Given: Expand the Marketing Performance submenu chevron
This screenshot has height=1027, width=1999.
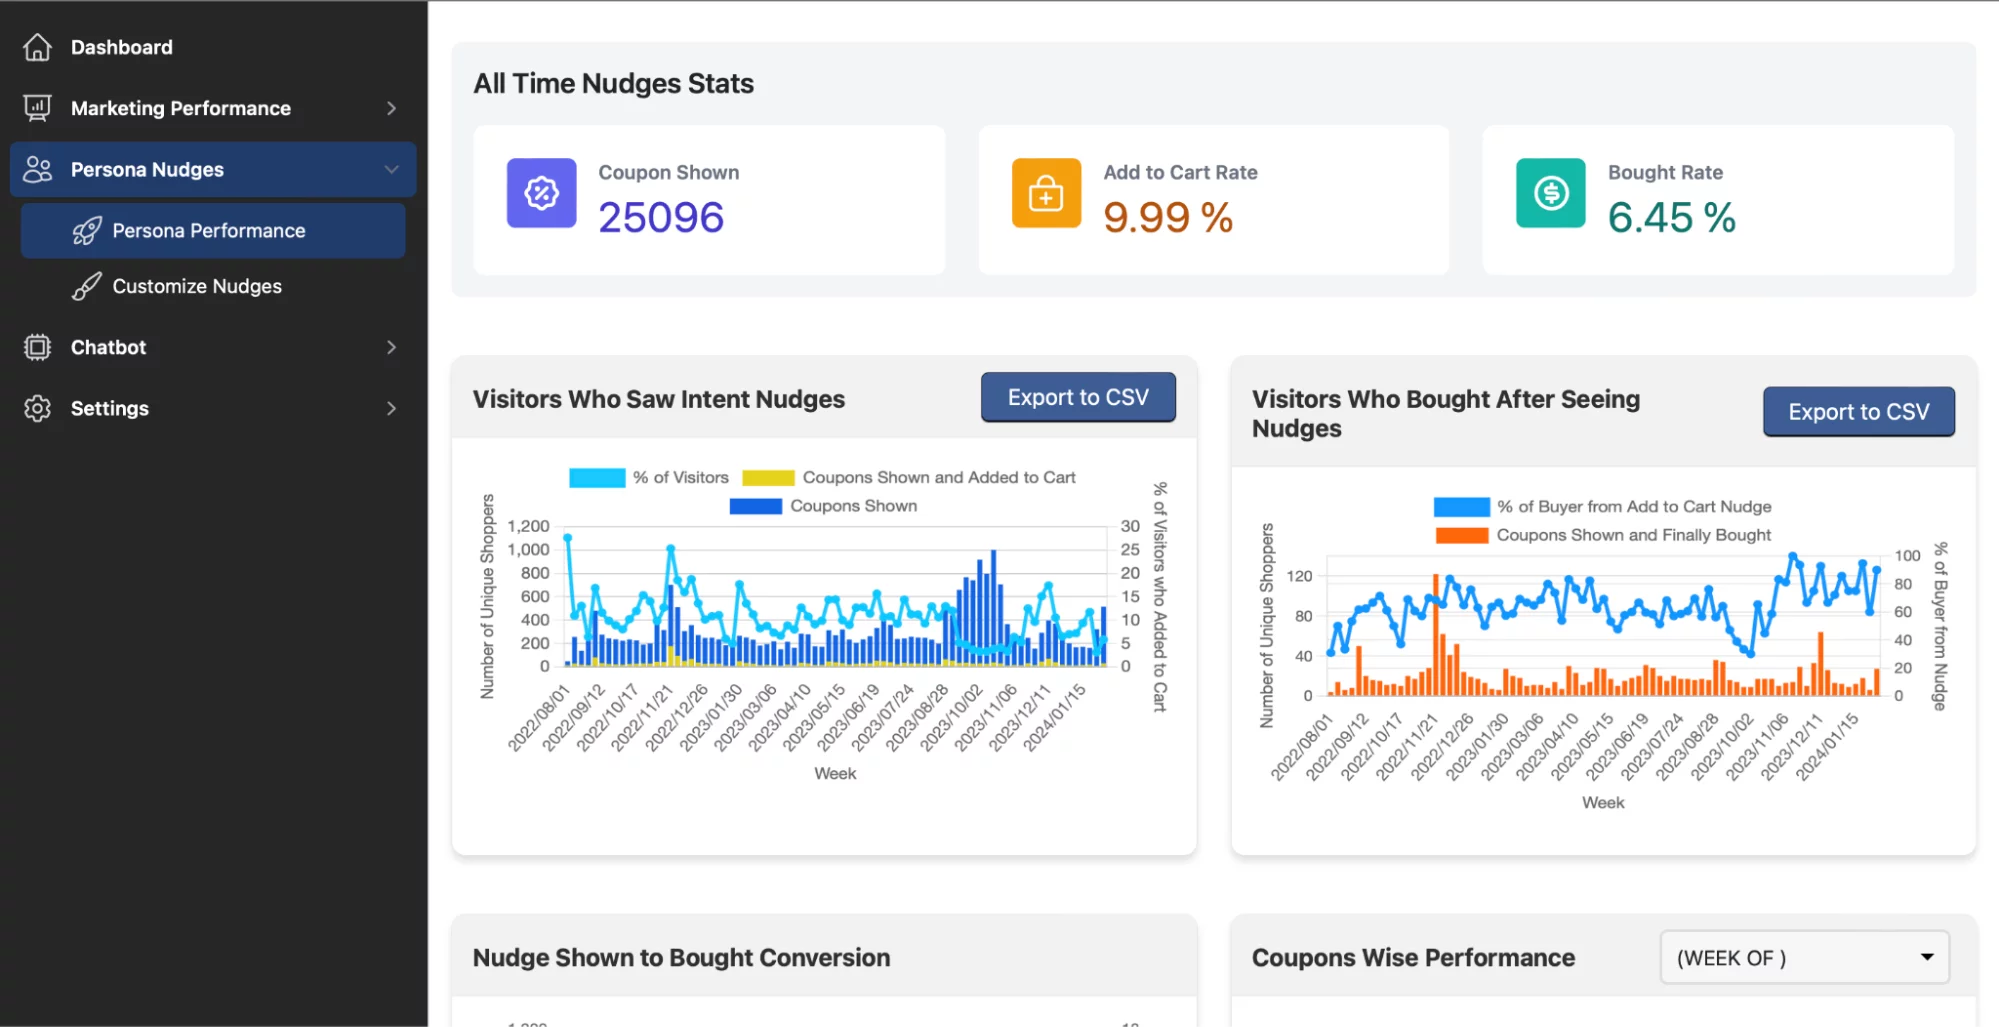Looking at the screenshot, I should pyautogui.click(x=391, y=108).
